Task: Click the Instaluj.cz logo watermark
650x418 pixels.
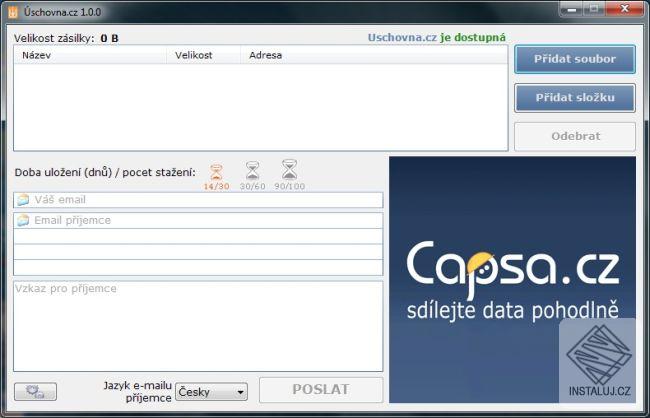Action: coord(599,360)
